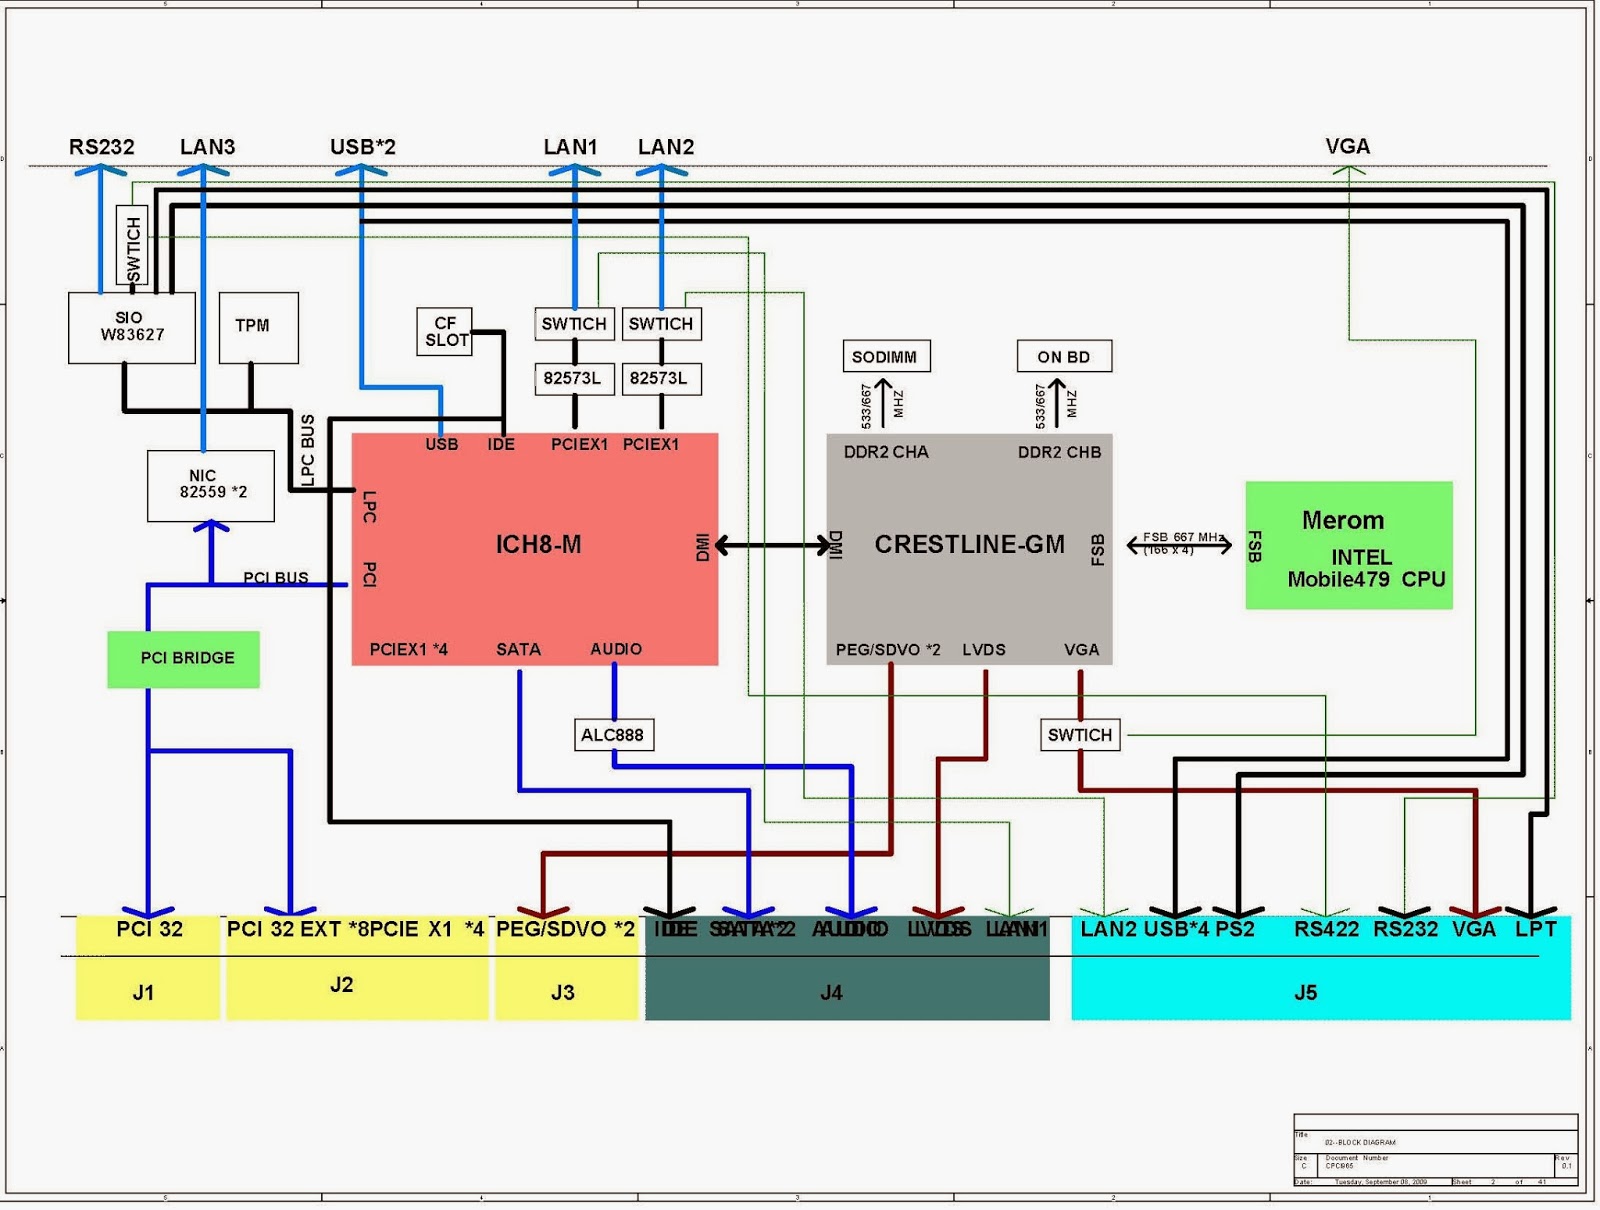Select the Merom Intel Mobile479 CPU block
This screenshot has height=1210, width=1600.
[1349, 545]
